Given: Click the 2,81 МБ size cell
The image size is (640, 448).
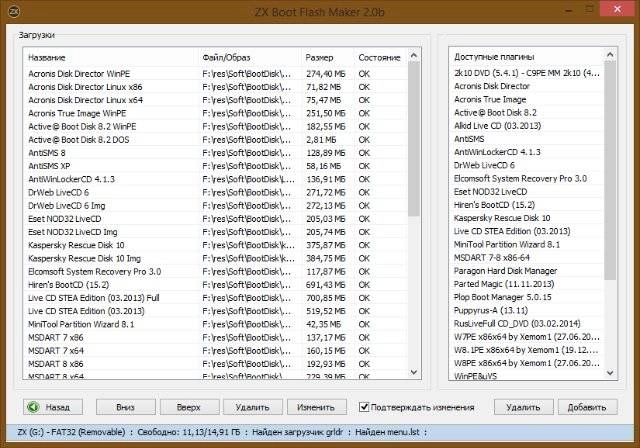Looking at the screenshot, I should [321, 140].
